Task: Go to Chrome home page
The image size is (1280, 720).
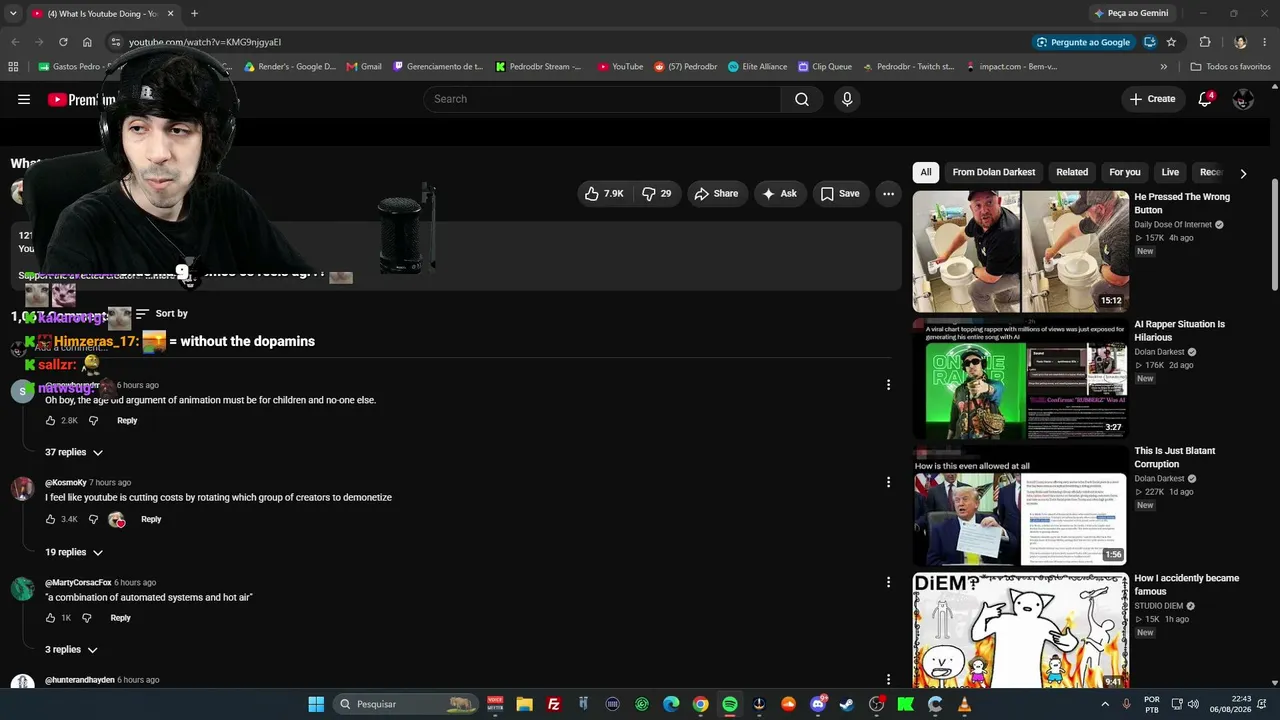Action: pyautogui.click(x=87, y=42)
